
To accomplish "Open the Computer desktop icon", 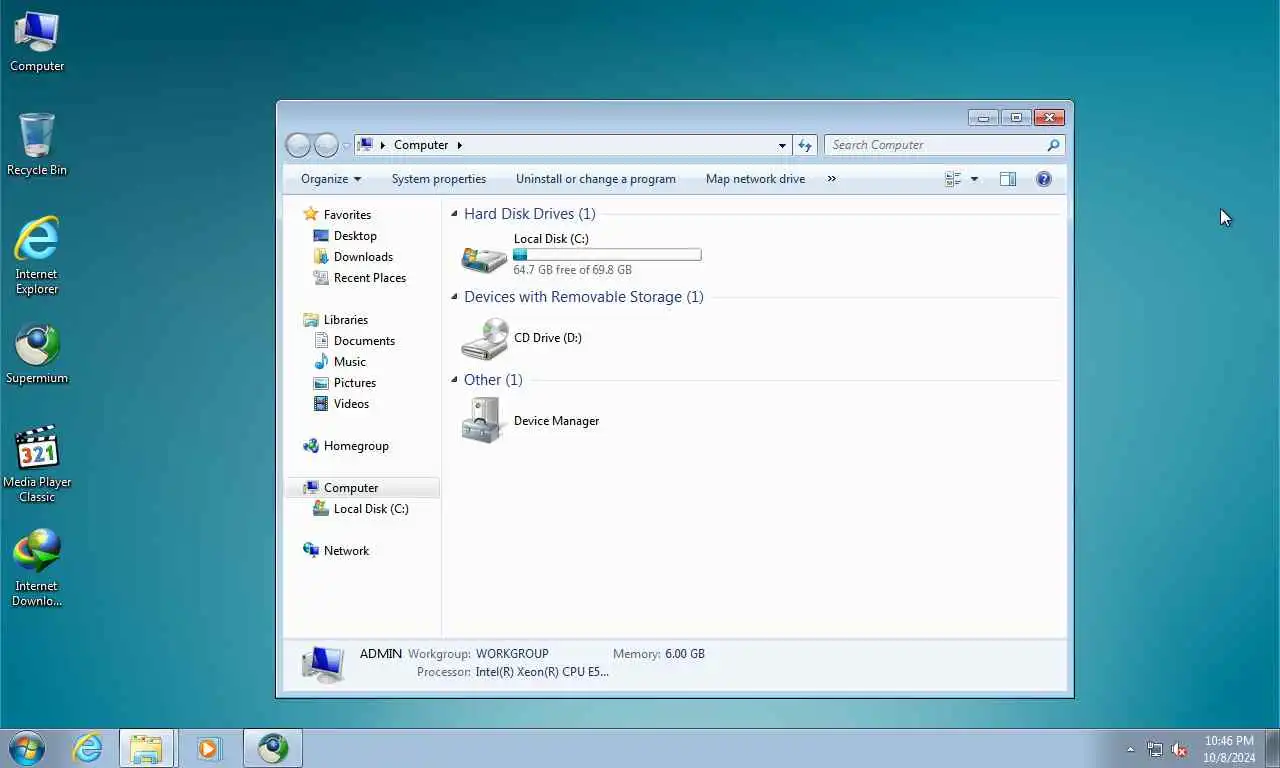I will (x=37, y=41).
